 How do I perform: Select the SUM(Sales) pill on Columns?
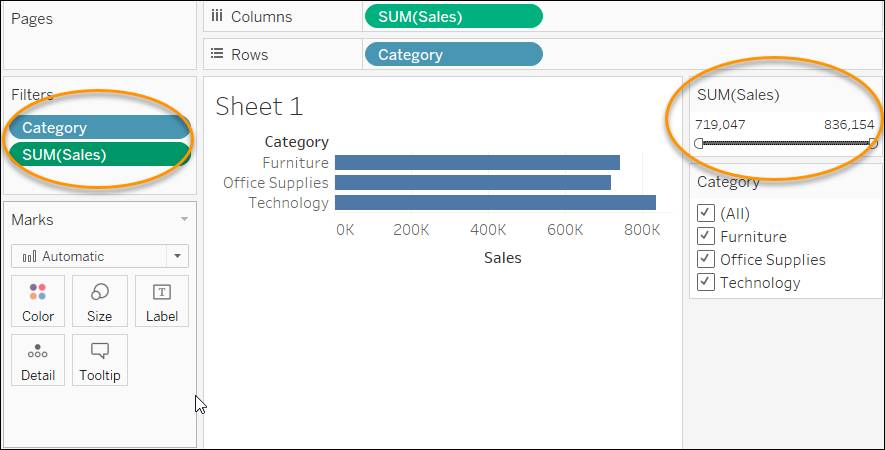click(454, 16)
